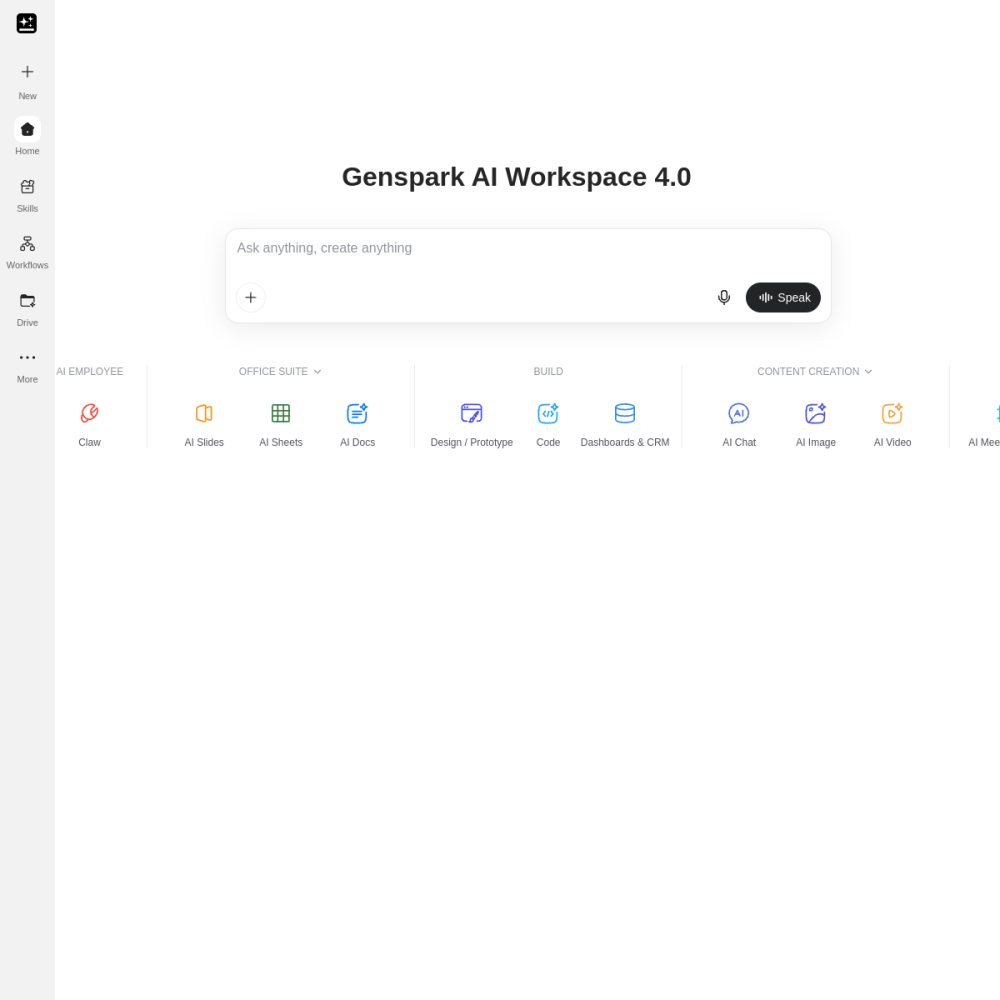This screenshot has height=1000, width=1000.
Task: Go to the Home section
Action: [x=27, y=136]
